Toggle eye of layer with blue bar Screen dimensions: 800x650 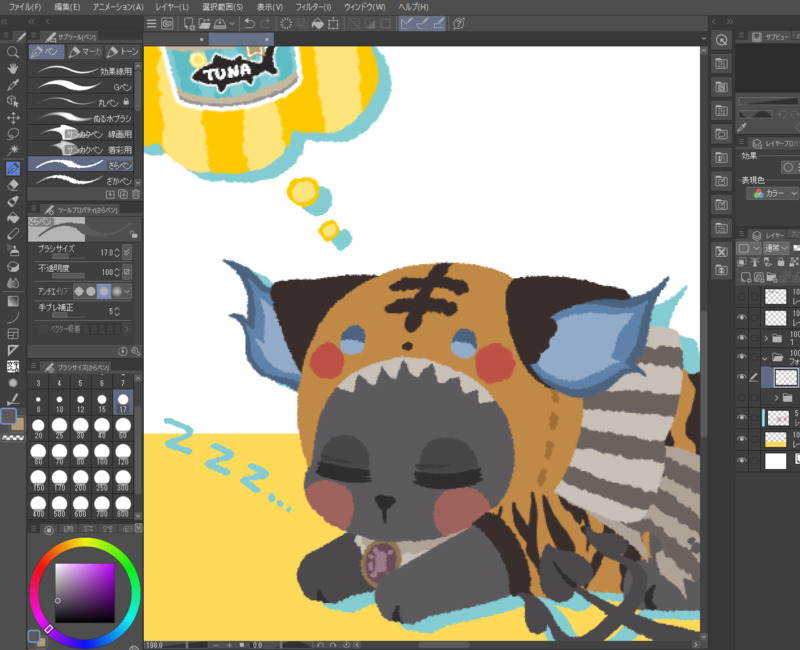[742, 417]
